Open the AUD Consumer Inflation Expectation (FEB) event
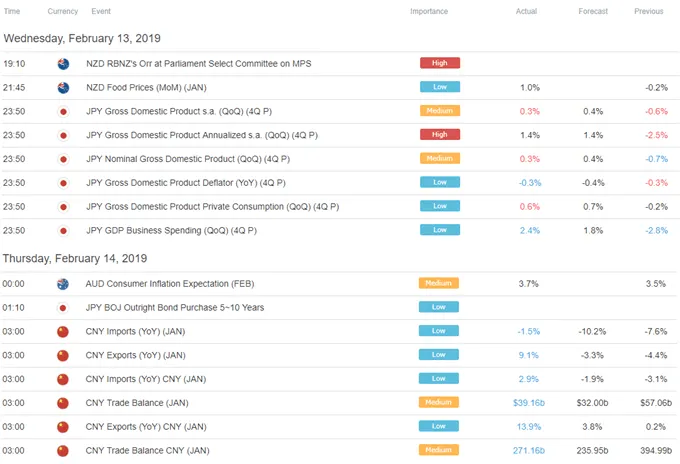 [170, 284]
